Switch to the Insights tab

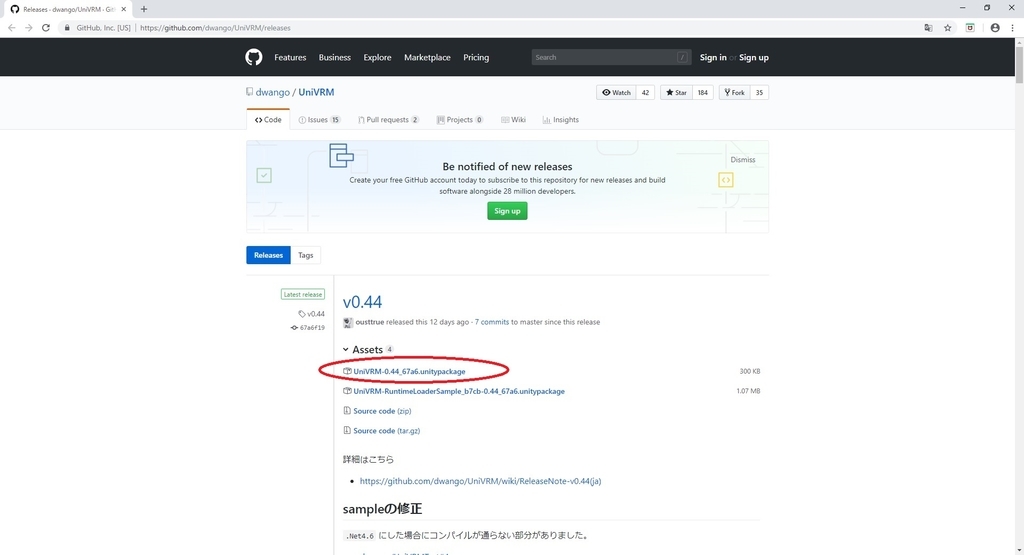tap(560, 119)
